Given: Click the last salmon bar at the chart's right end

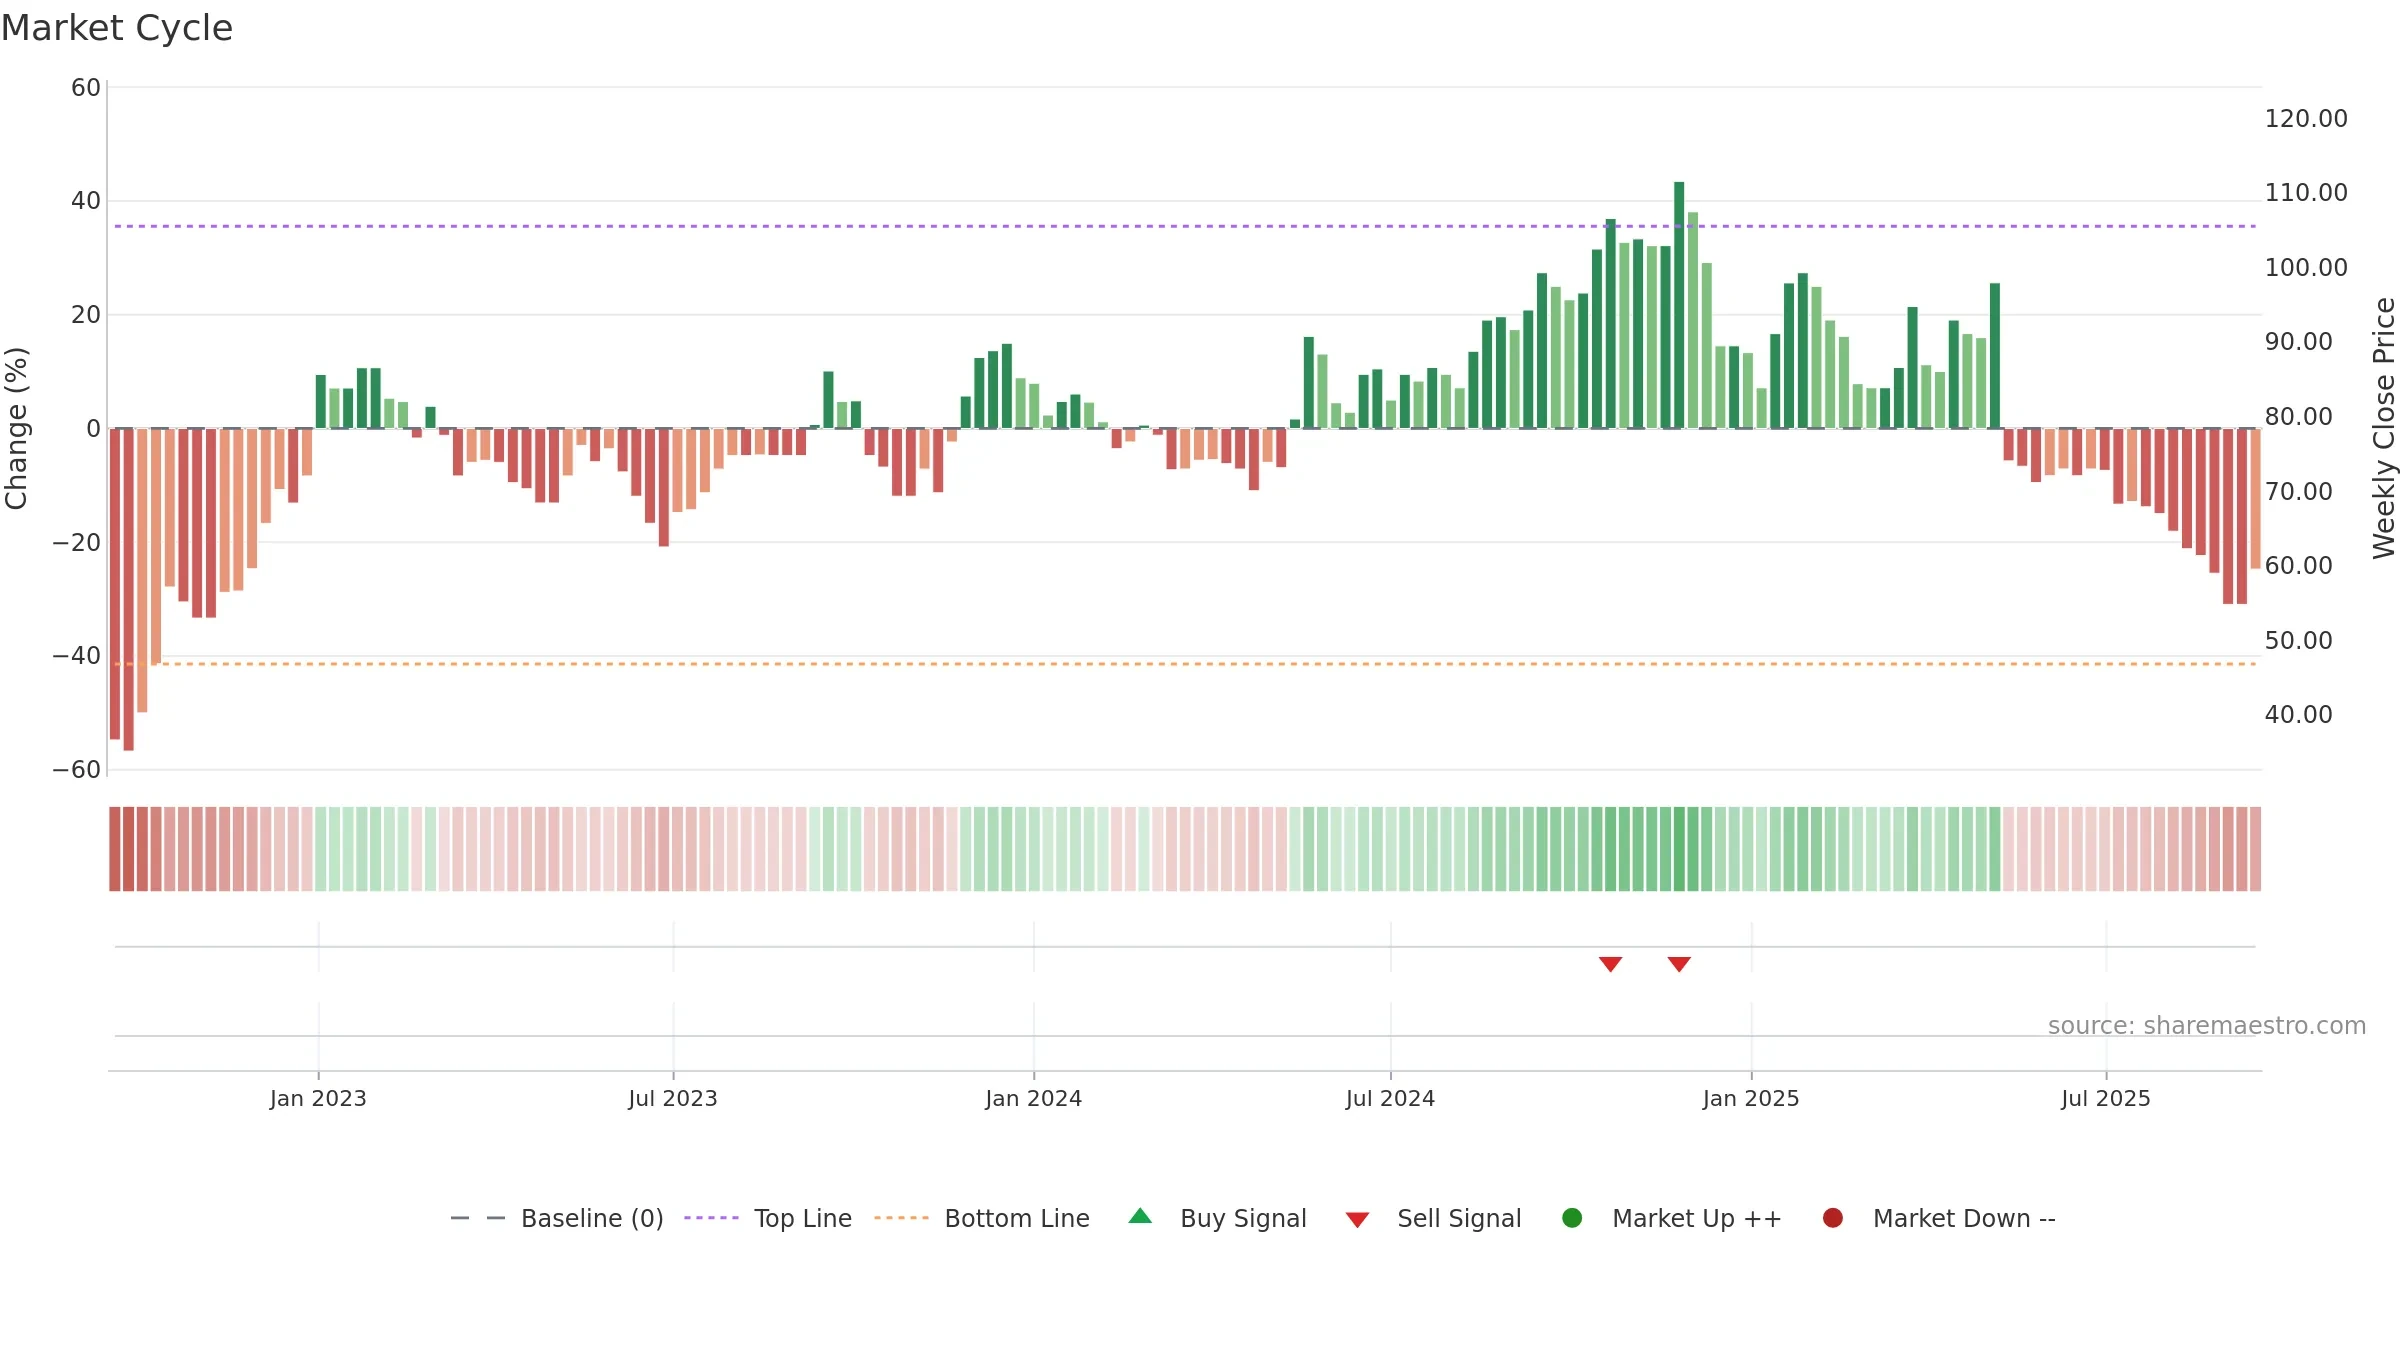Looking at the screenshot, I should (2255, 499).
